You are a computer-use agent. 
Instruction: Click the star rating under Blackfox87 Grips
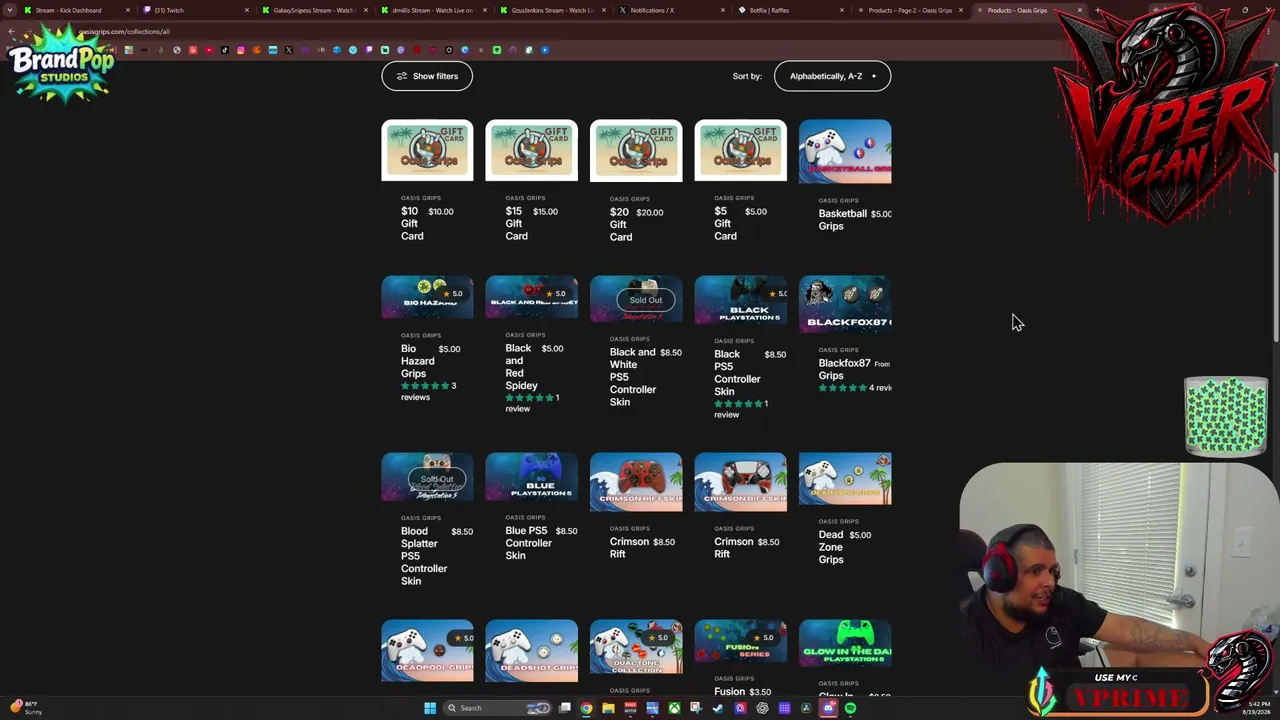pyautogui.click(x=842, y=388)
